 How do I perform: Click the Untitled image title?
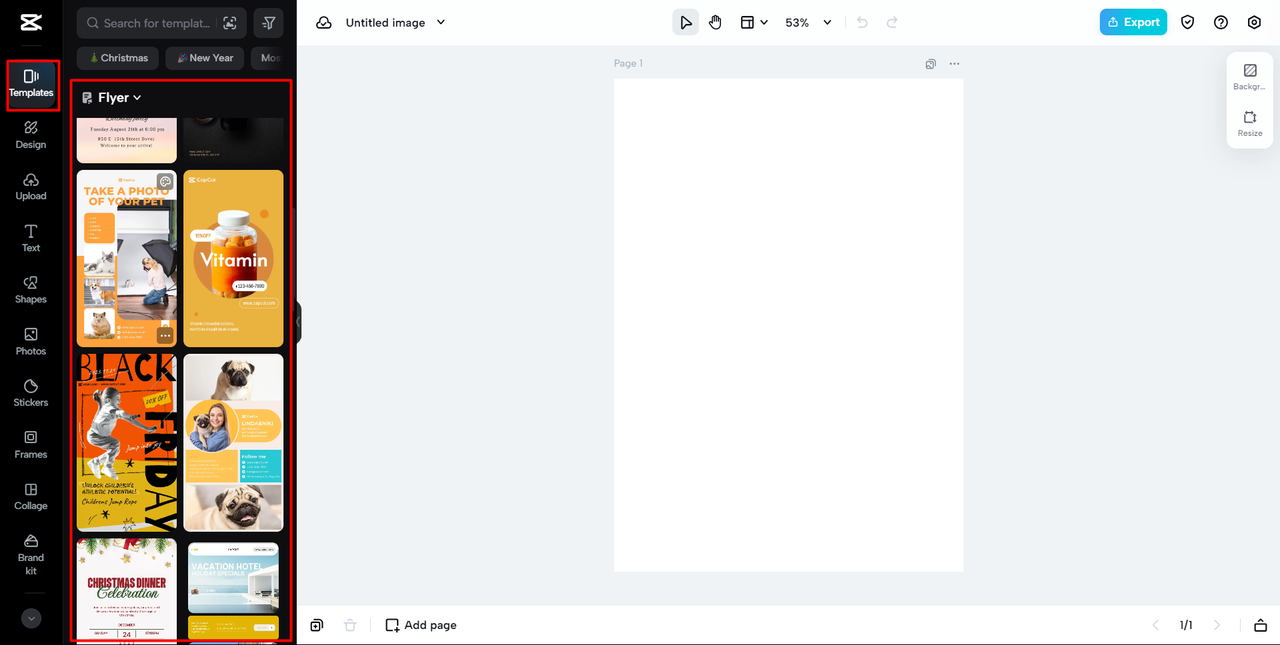pyautogui.click(x=385, y=22)
